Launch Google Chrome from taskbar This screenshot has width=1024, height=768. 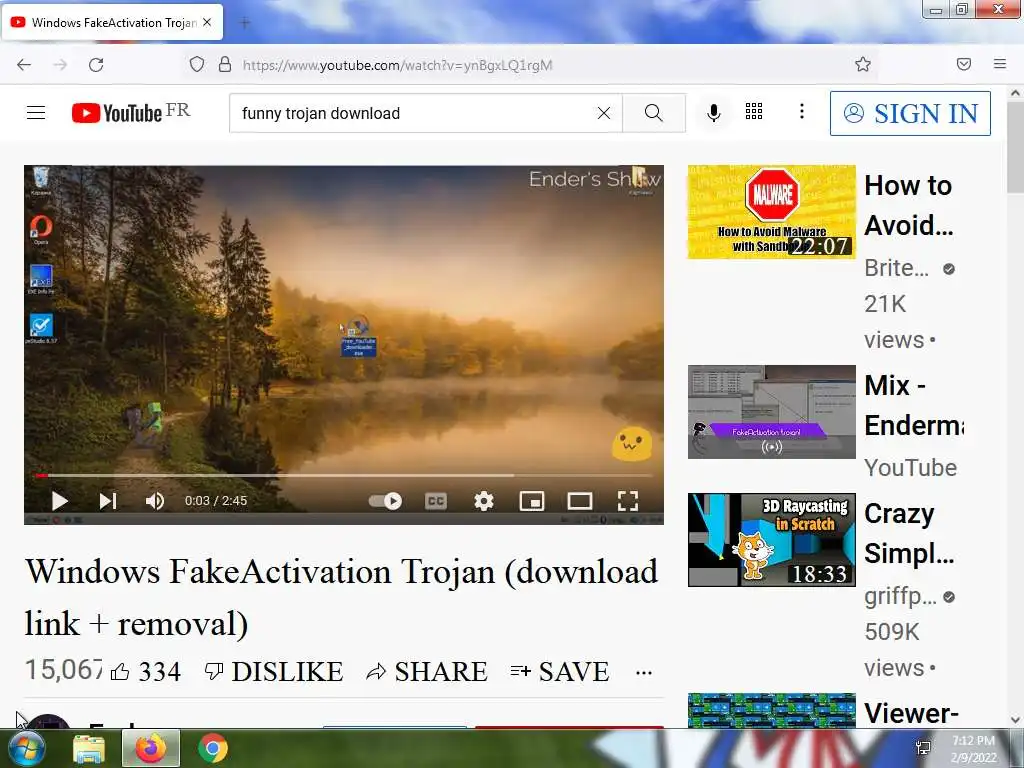tap(213, 748)
